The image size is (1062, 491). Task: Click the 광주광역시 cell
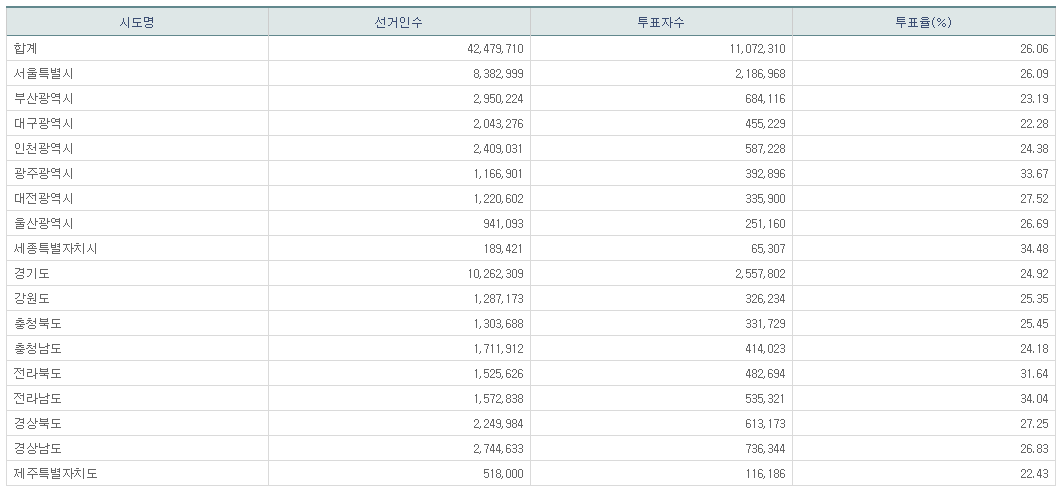click(x=44, y=173)
